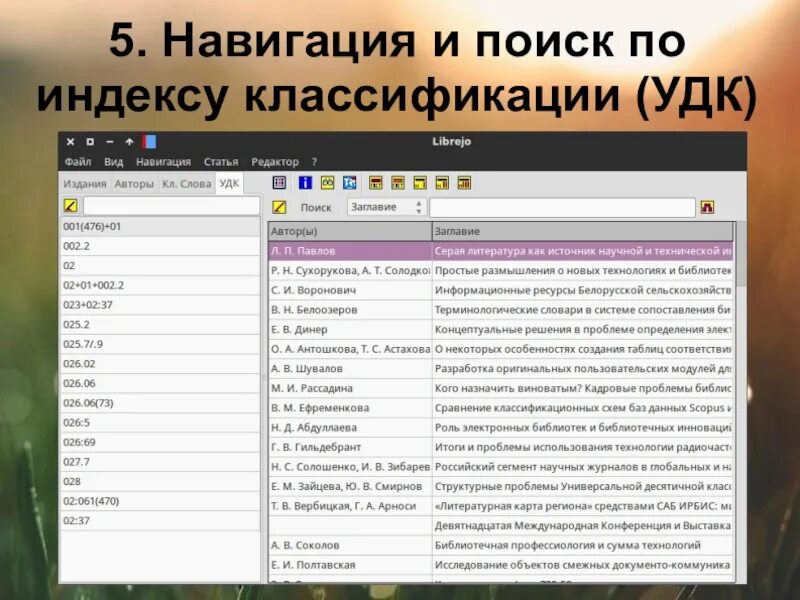Select the second panel layout icon
This screenshot has height=600, width=800.
click(x=398, y=183)
